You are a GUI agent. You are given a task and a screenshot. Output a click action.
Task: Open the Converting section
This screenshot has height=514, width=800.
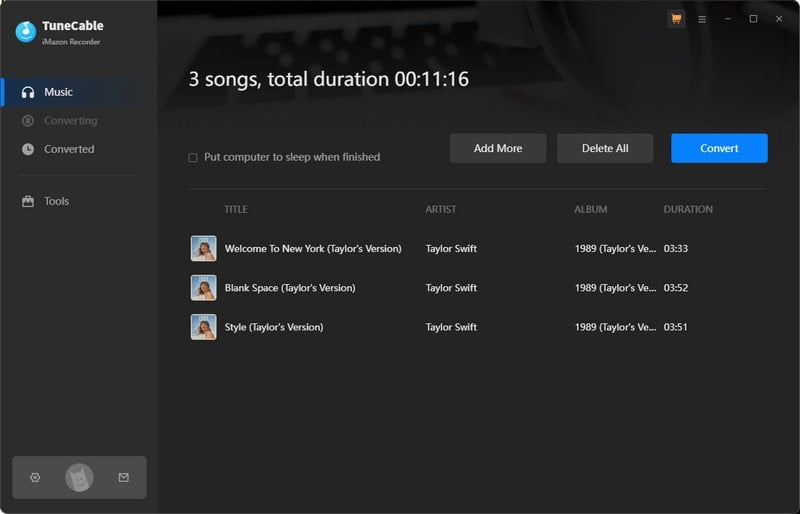(x=79, y=120)
